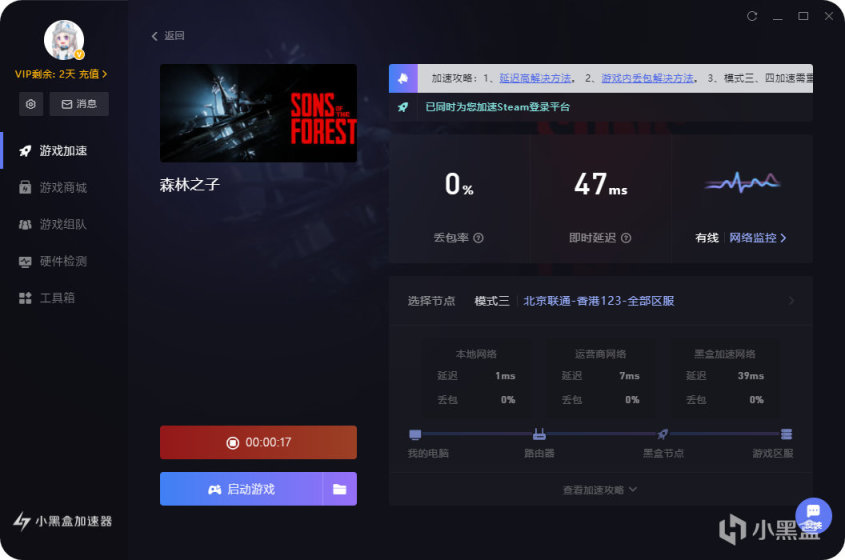Click 启动游戏 launch game button
The width and height of the screenshot is (845, 560).
click(241, 489)
